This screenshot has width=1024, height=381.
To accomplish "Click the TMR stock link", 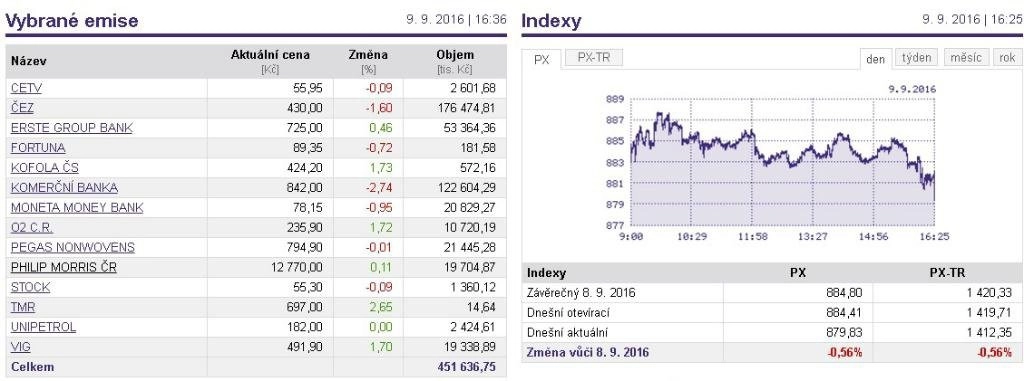I will click(23, 307).
